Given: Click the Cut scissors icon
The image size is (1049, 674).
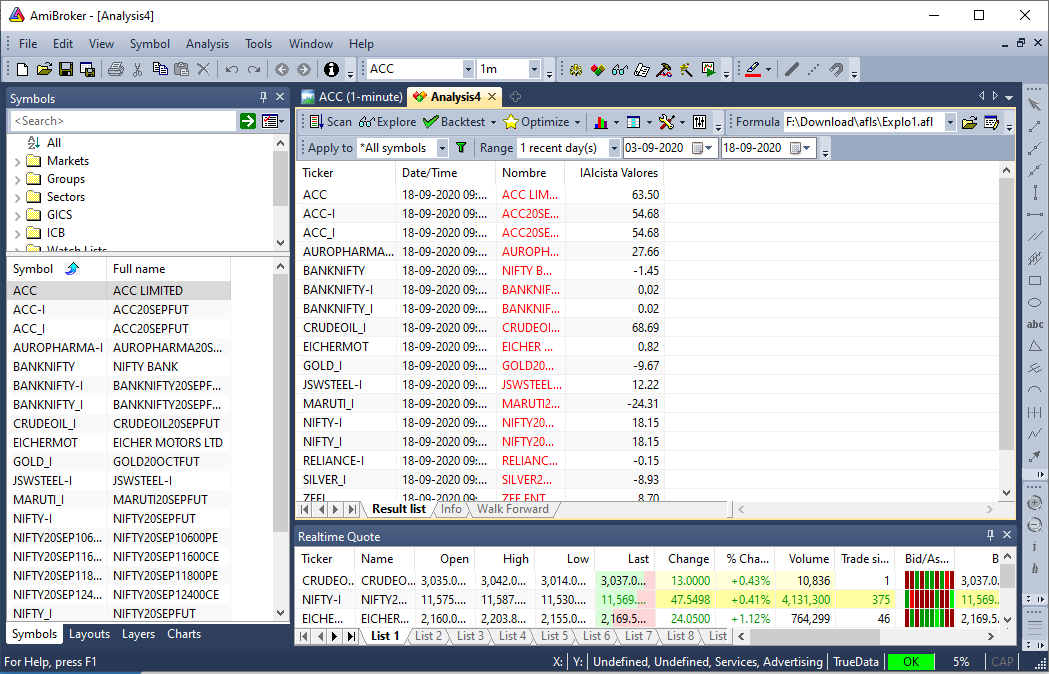Looking at the screenshot, I should pyautogui.click(x=138, y=69).
